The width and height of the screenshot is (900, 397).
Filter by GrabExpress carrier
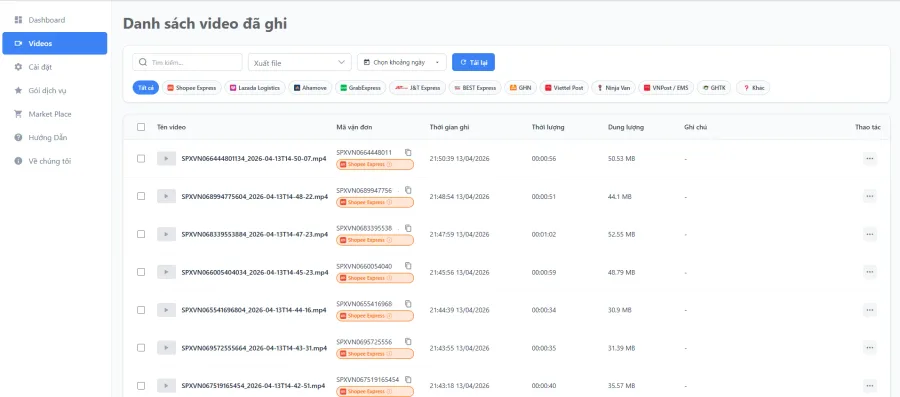pyautogui.click(x=360, y=88)
